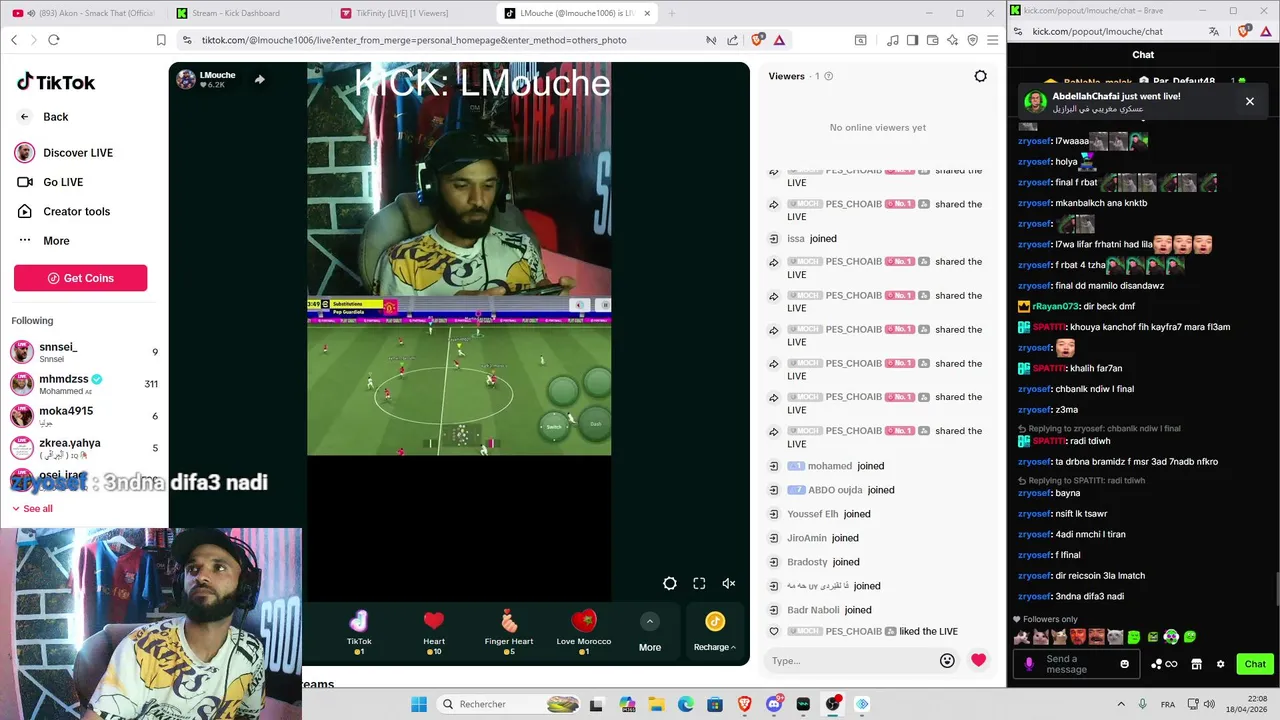Open the Kick chat shop icon
1280x720 pixels.
point(1196,664)
